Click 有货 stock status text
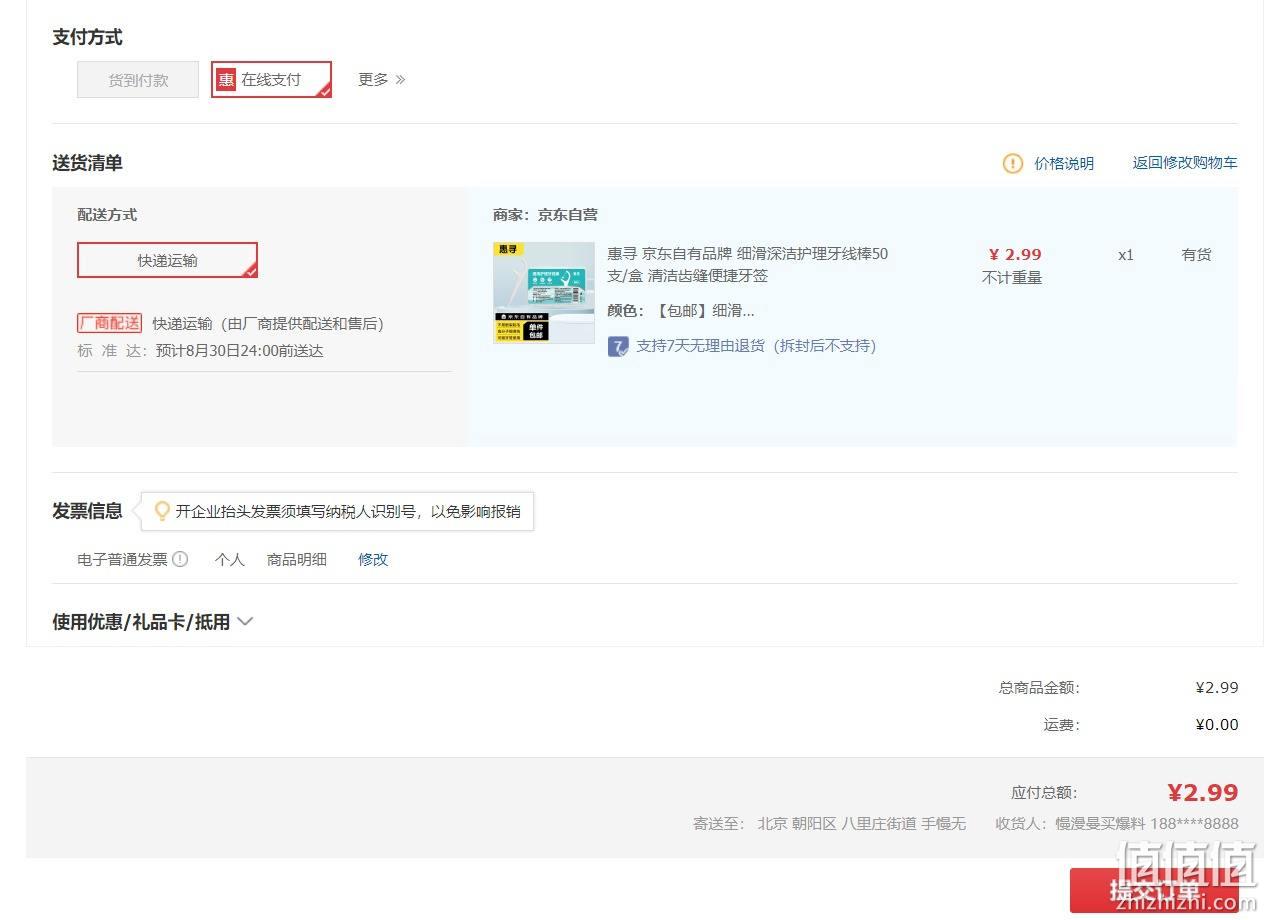This screenshot has height=920, width=1266. pos(1196,254)
